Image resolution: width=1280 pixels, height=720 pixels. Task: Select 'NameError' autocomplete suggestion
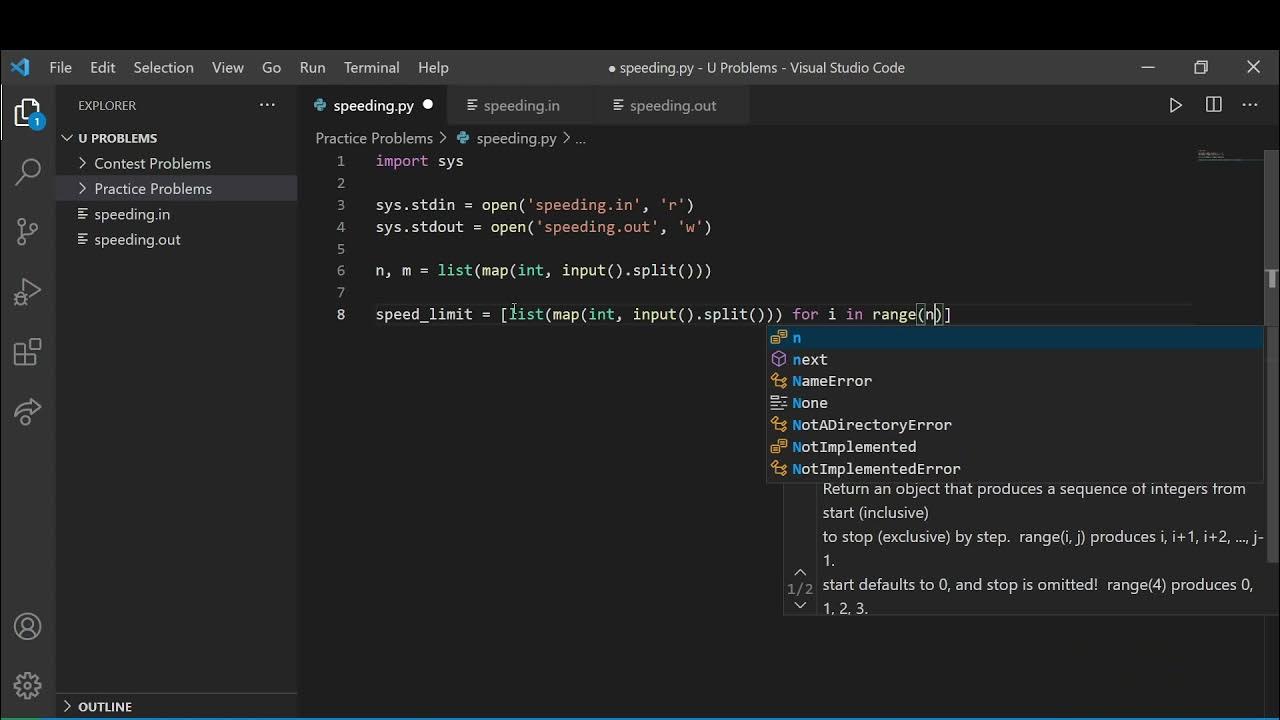1015,381
